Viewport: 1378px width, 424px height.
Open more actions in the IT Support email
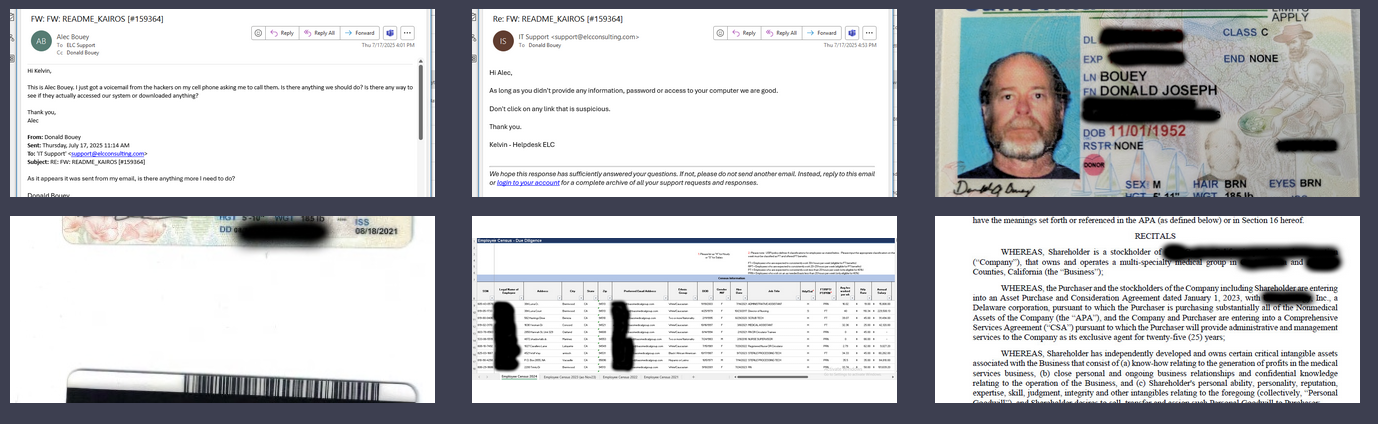[867, 33]
